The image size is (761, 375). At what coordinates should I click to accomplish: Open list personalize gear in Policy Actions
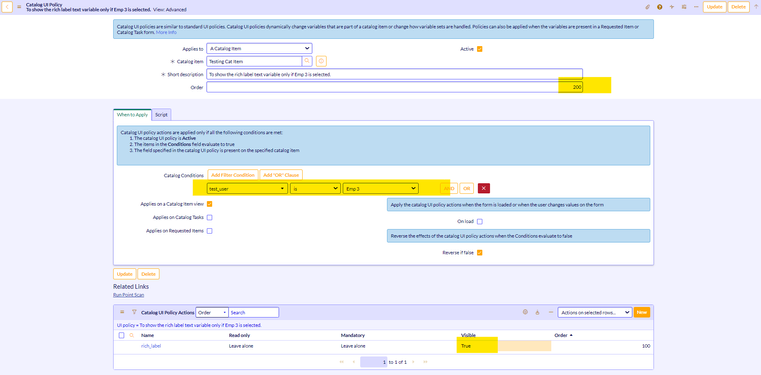(525, 312)
